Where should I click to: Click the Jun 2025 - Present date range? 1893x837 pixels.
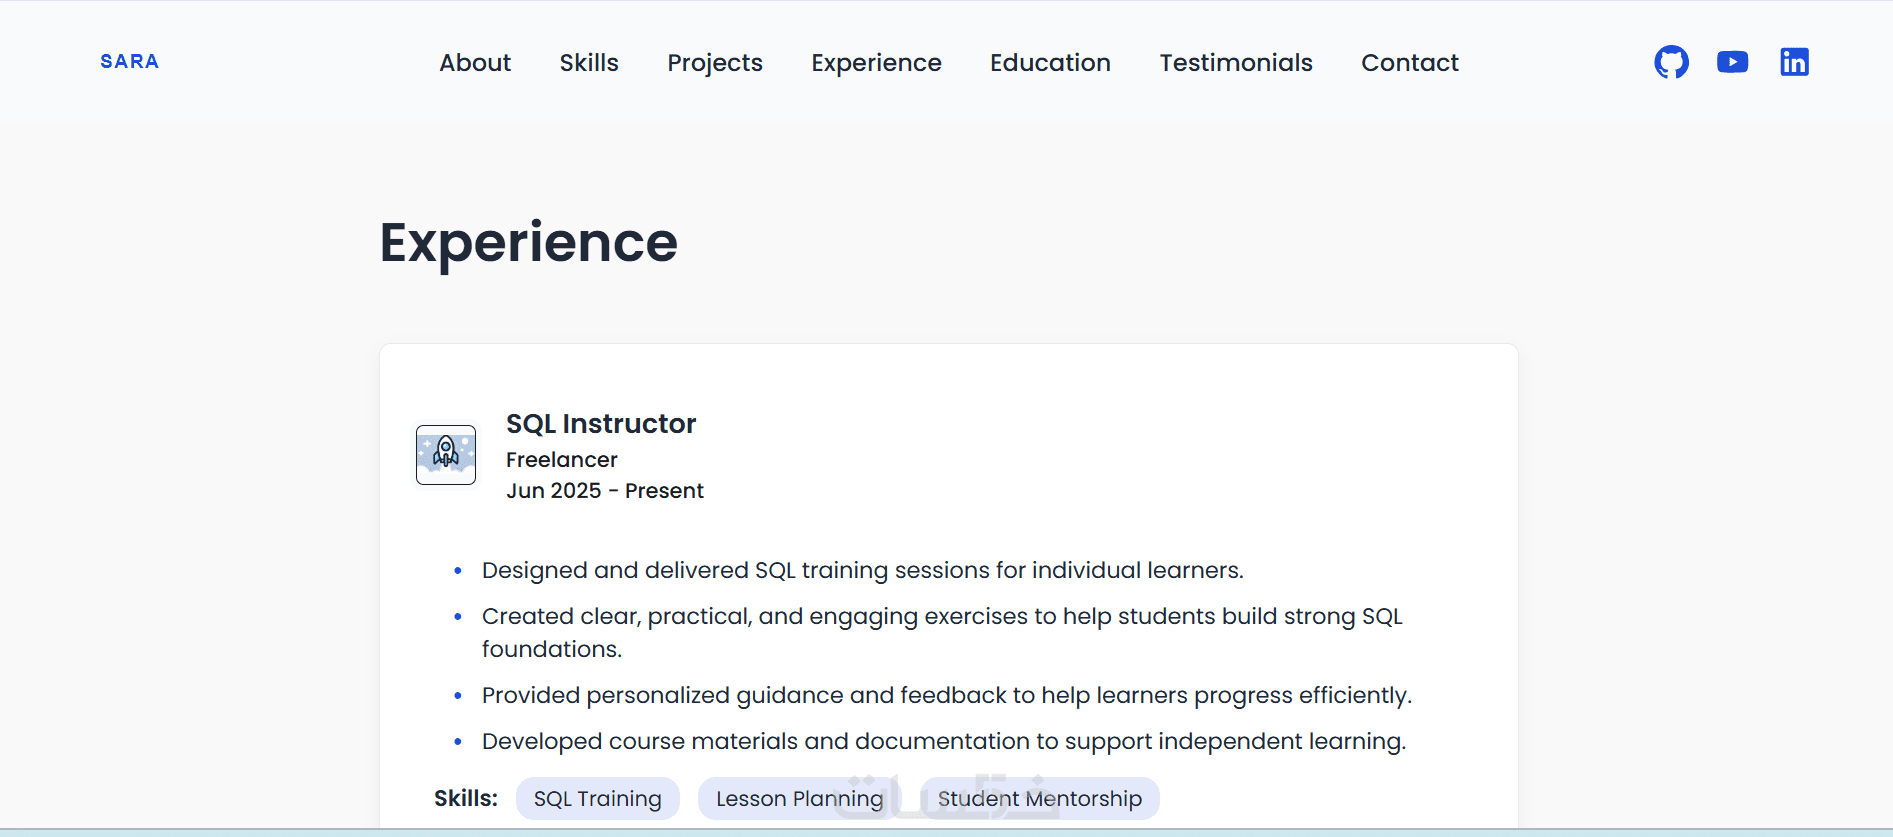tap(604, 491)
